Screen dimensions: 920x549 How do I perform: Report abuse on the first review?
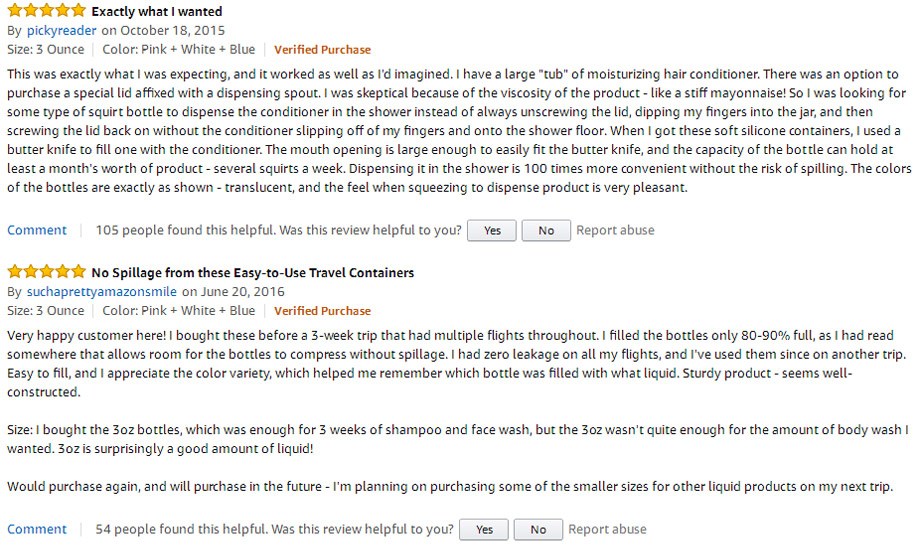click(x=615, y=230)
